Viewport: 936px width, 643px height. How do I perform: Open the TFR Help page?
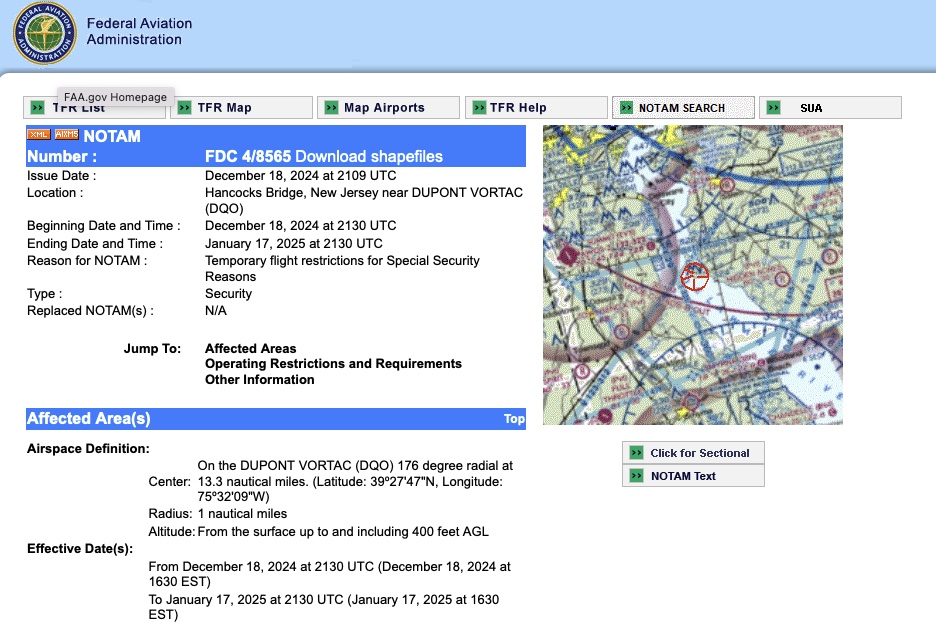coord(518,108)
